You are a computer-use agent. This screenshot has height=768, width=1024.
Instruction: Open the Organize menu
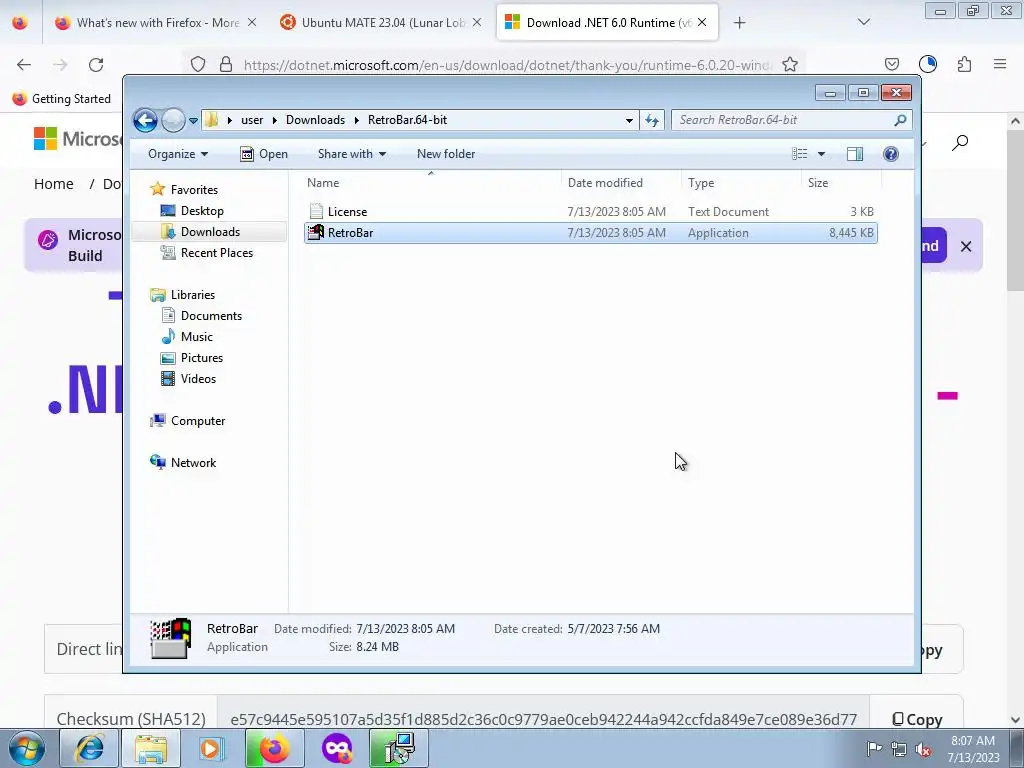178,154
